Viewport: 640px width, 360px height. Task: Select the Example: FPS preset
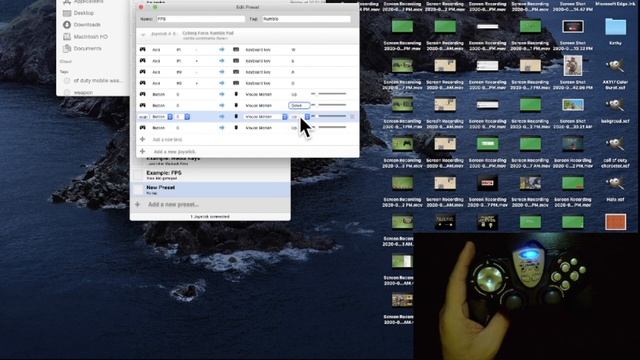(x=210, y=175)
